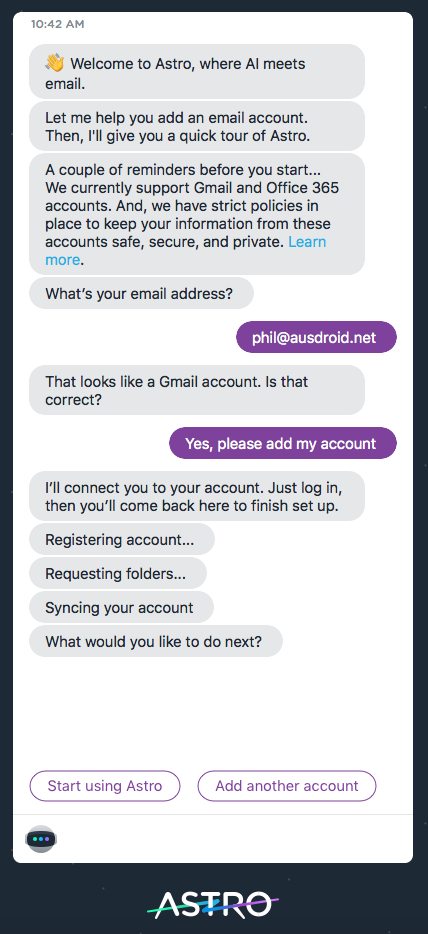Screen dimensions: 428x934
Task: Click the waving hand emoji in welcome message
Action: pyautogui.click(x=55, y=63)
